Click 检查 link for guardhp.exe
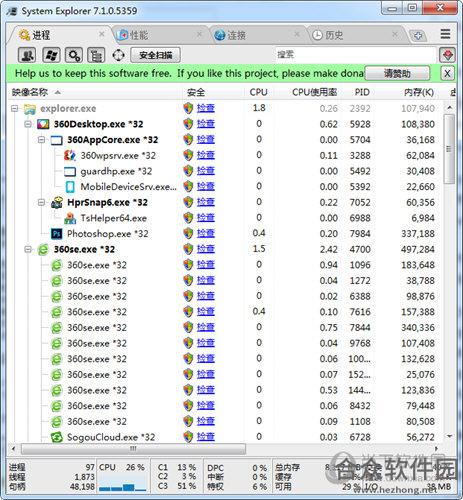 click(x=206, y=171)
